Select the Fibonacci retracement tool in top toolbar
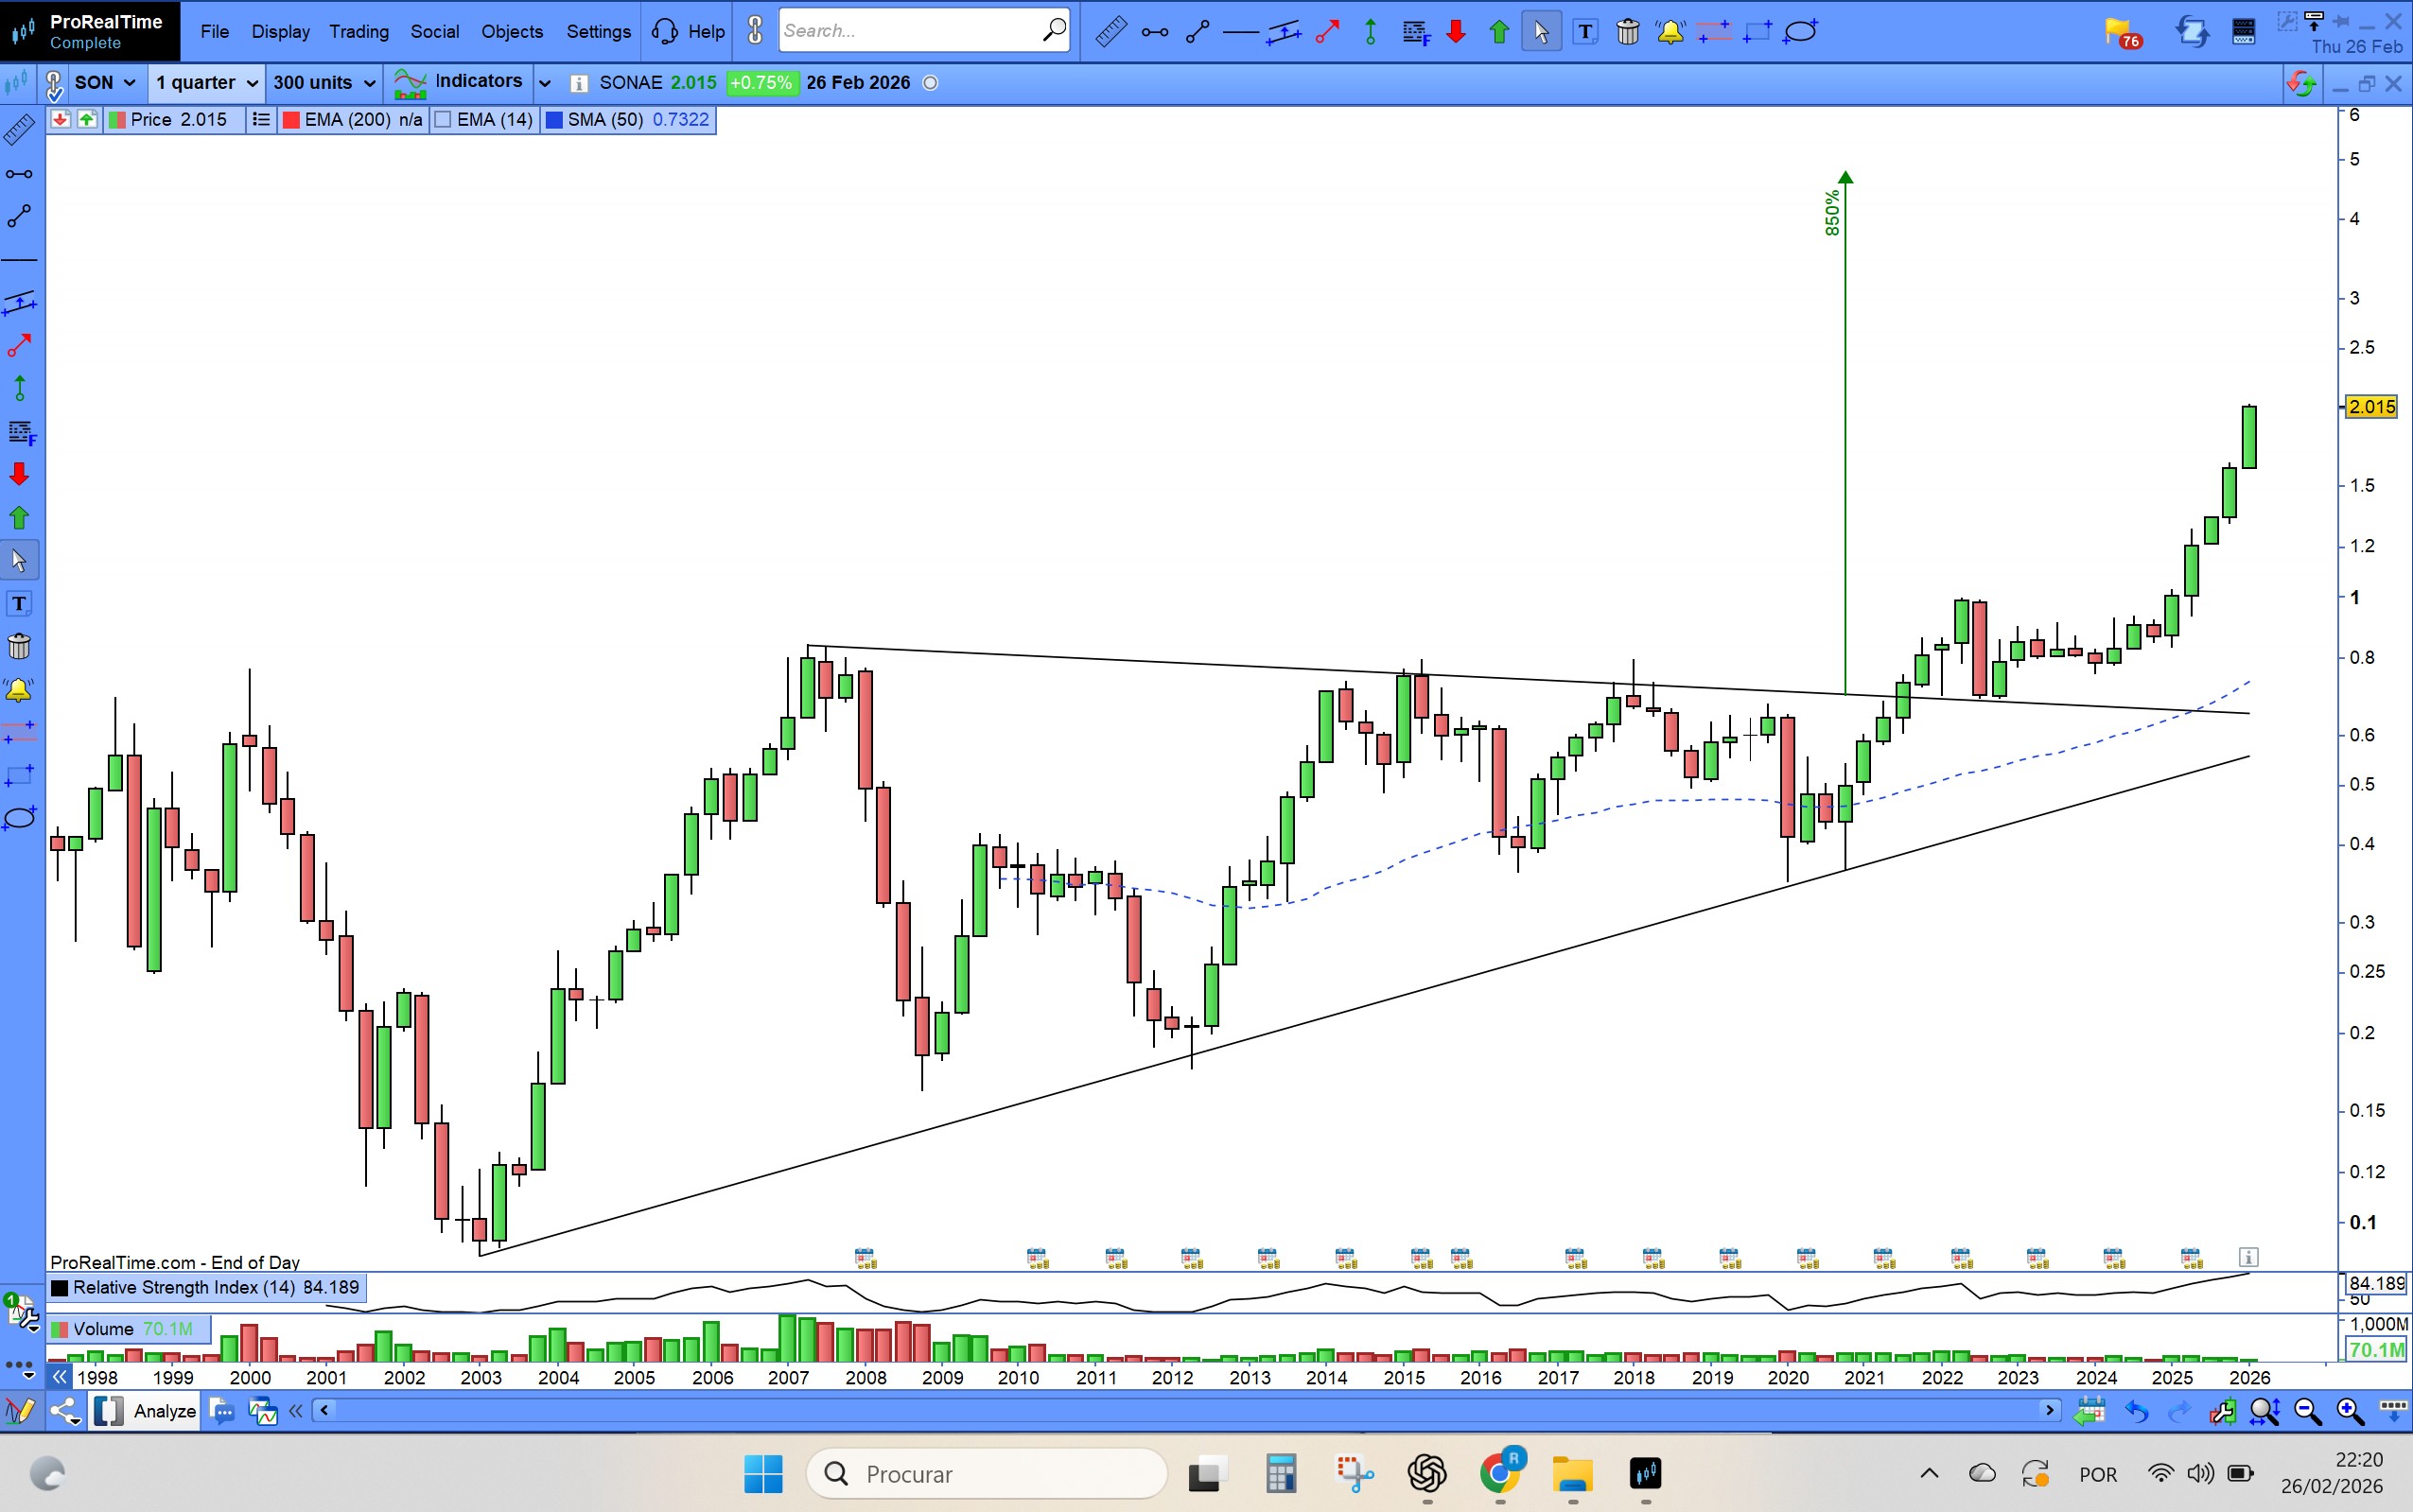Viewport: 2413px width, 1512px height. 1415,32
